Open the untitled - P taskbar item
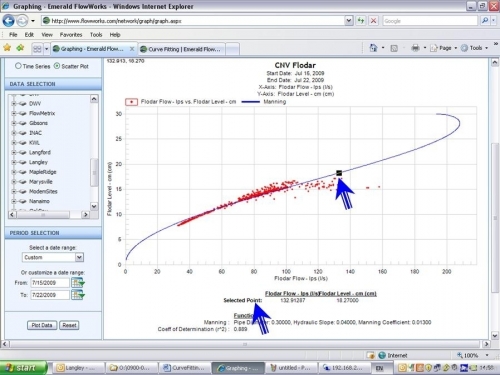This screenshot has width=500, height=375. tap(290, 368)
